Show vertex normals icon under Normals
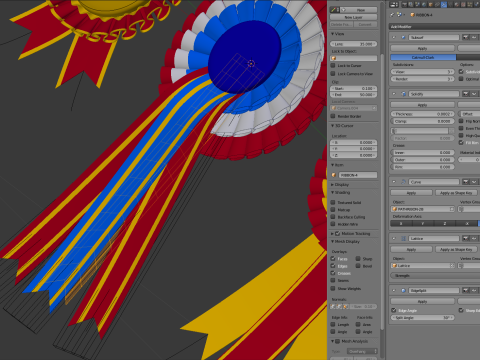Screen dimensions: 480x360 point(334,306)
